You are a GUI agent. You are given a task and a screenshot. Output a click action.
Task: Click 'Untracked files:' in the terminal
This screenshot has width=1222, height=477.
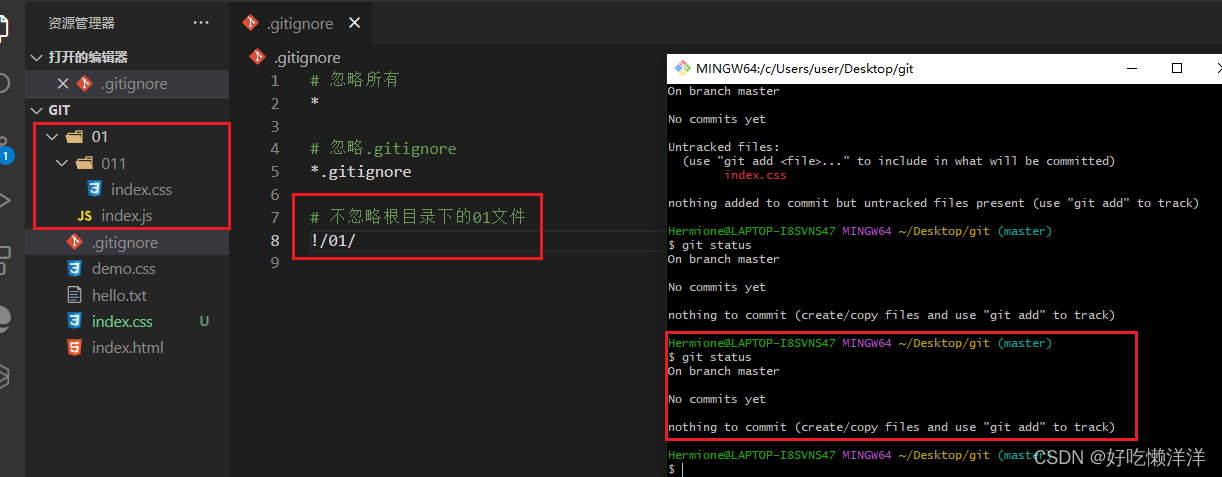pyautogui.click(x=724, y=147)
